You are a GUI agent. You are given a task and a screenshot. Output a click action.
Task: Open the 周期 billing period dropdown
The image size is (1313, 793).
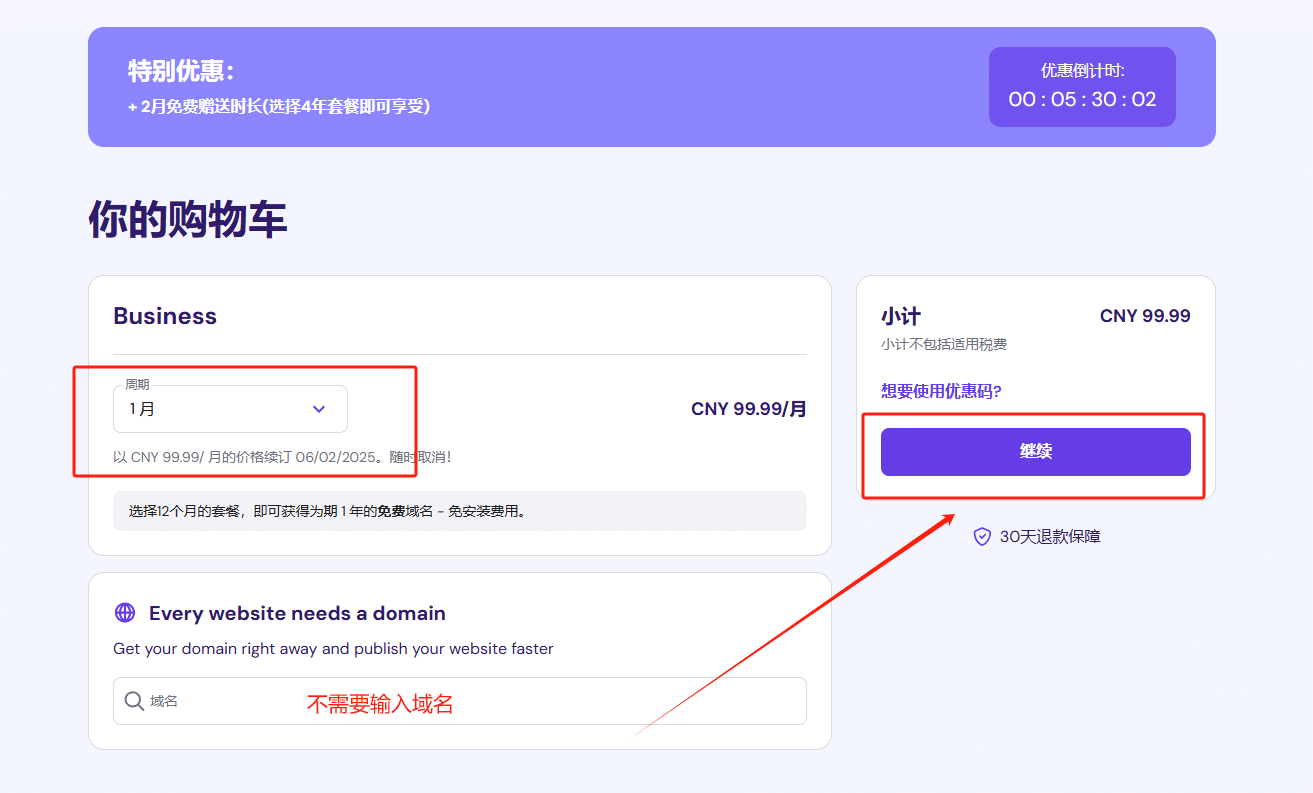coord(230,409)
